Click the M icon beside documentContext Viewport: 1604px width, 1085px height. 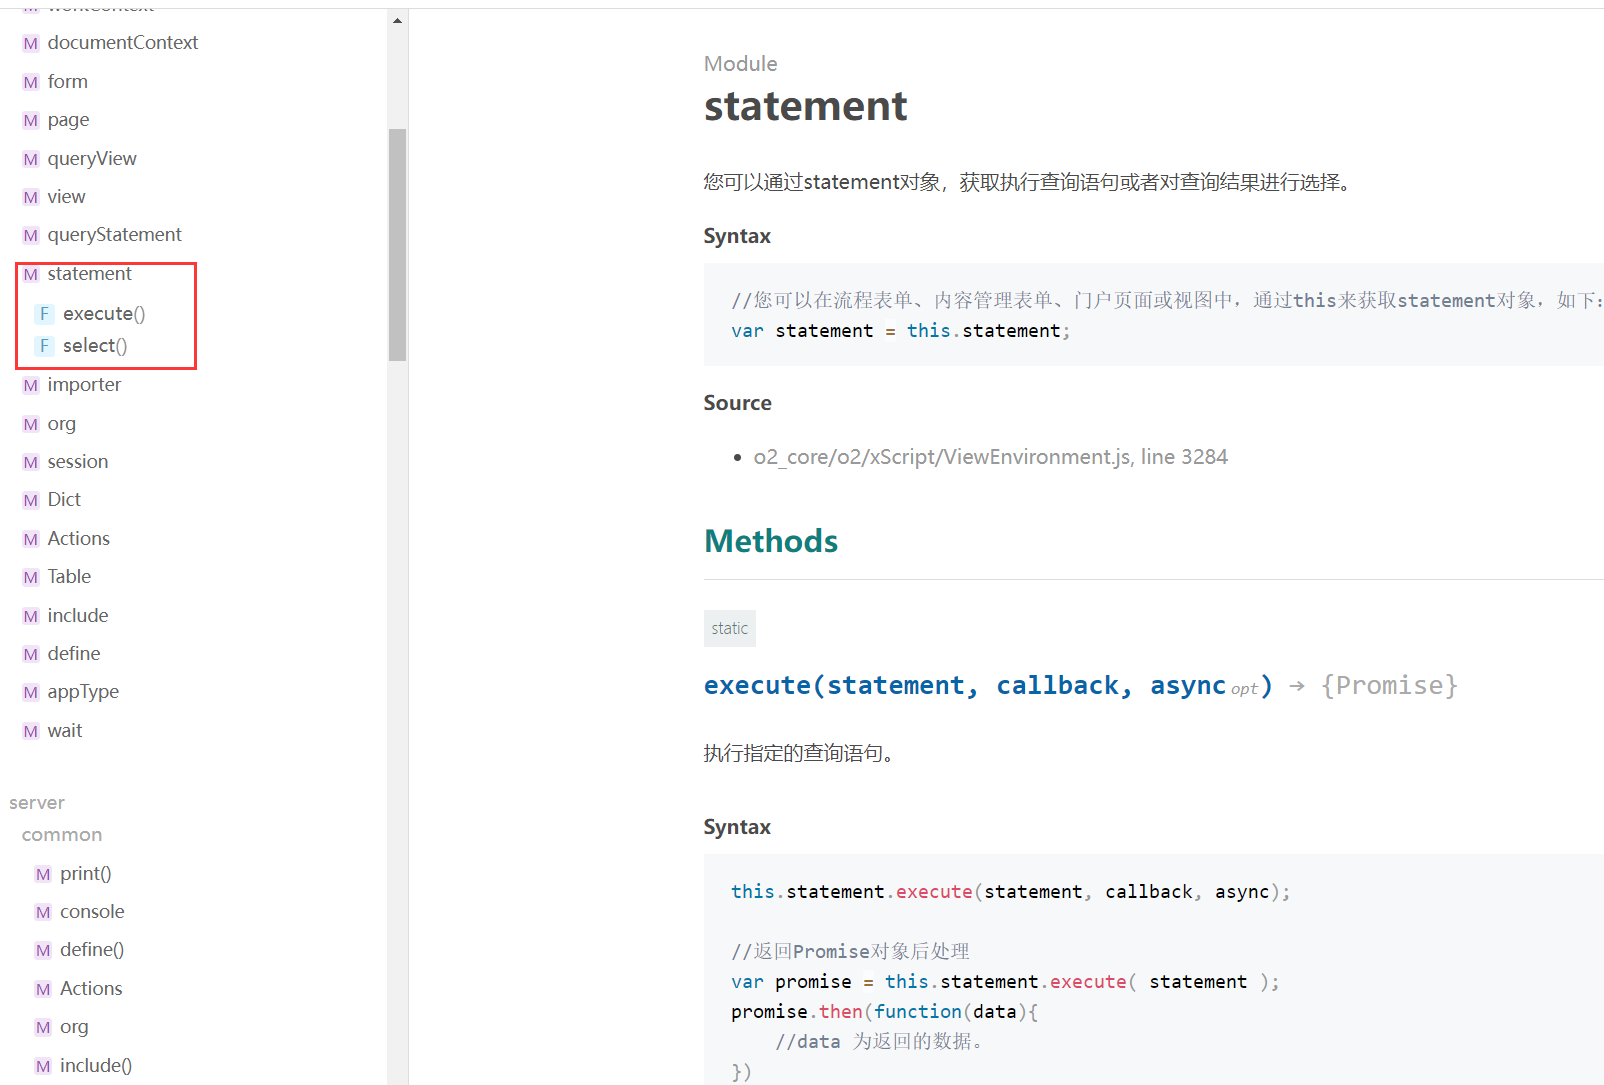[x=31, y=44]
